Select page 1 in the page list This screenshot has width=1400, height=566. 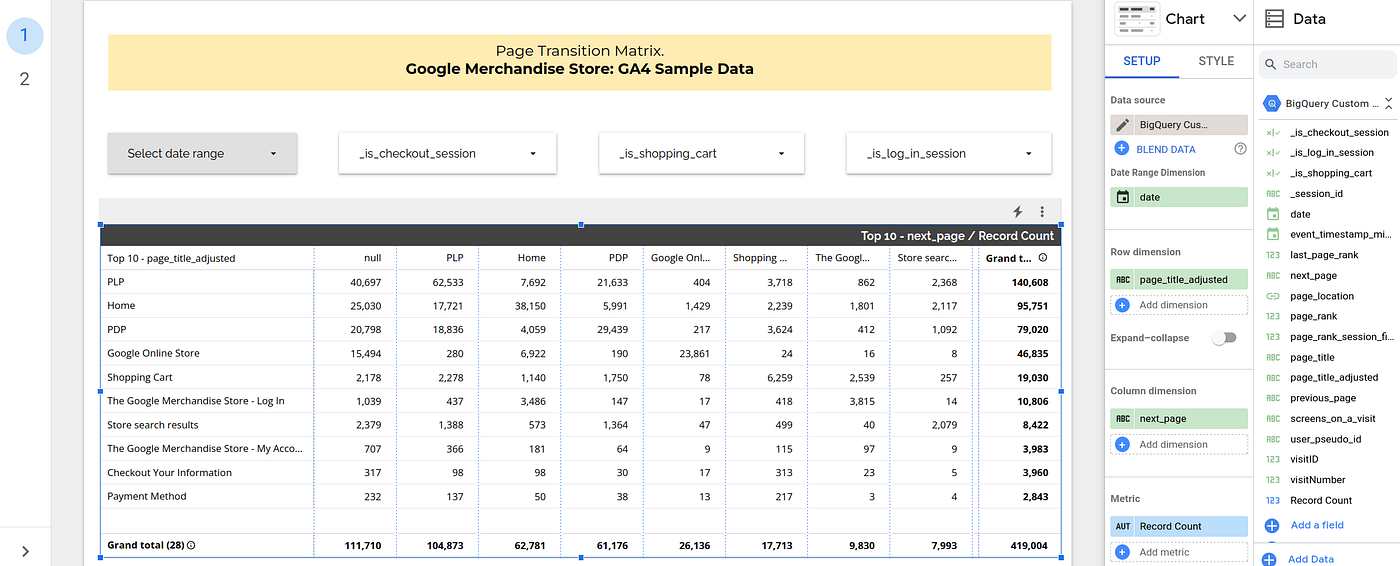pyautogui.click(x=25, y=36)
